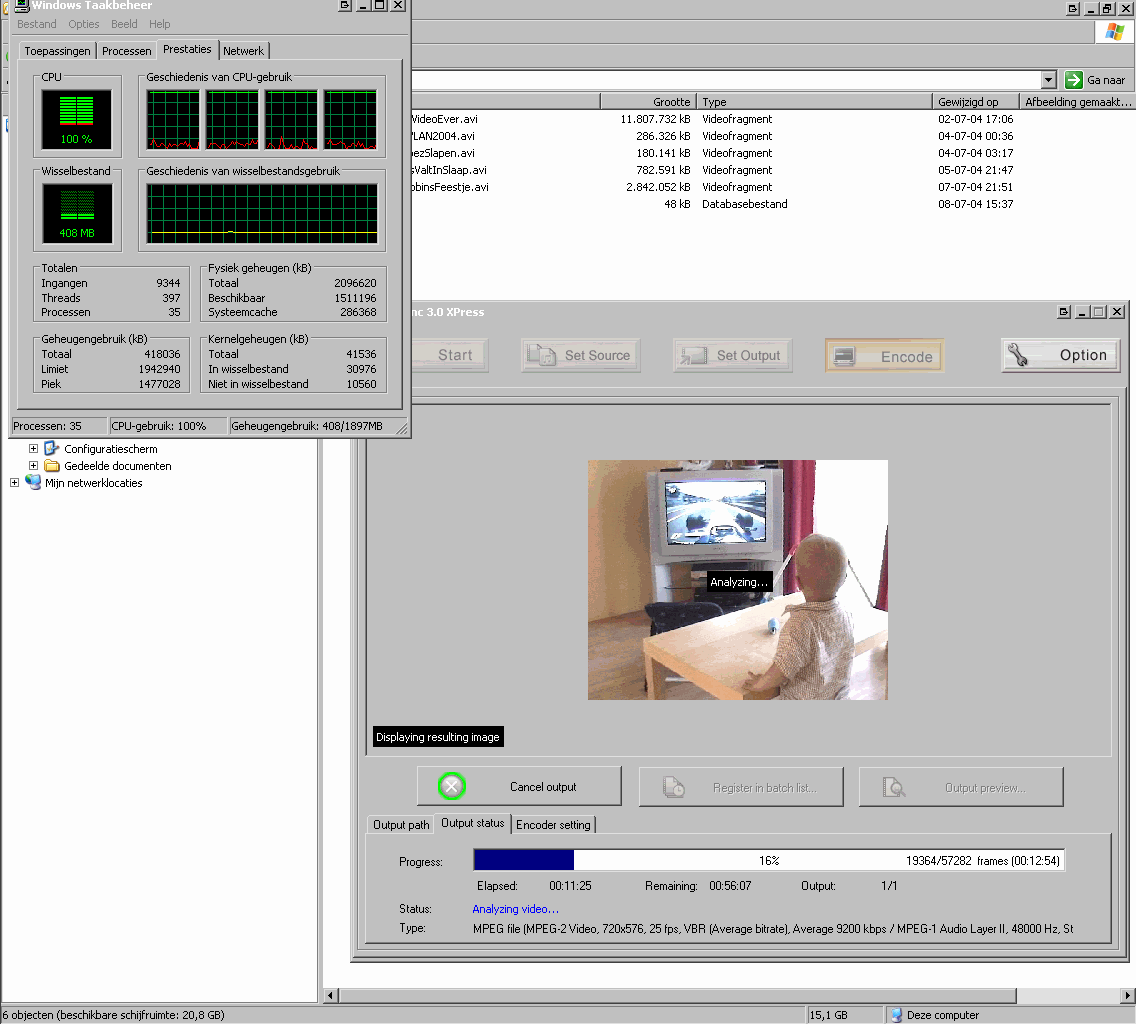
Task: Select the Databasebestand row of 48 kB
Action: click(x=745, y=204)
